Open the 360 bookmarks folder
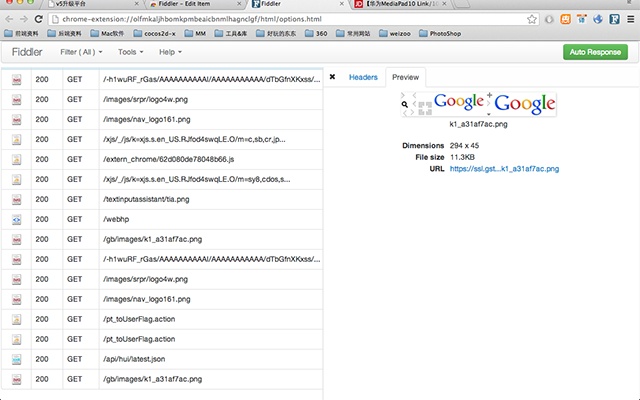This screenshot has height=400, width=640. [316, 33]
